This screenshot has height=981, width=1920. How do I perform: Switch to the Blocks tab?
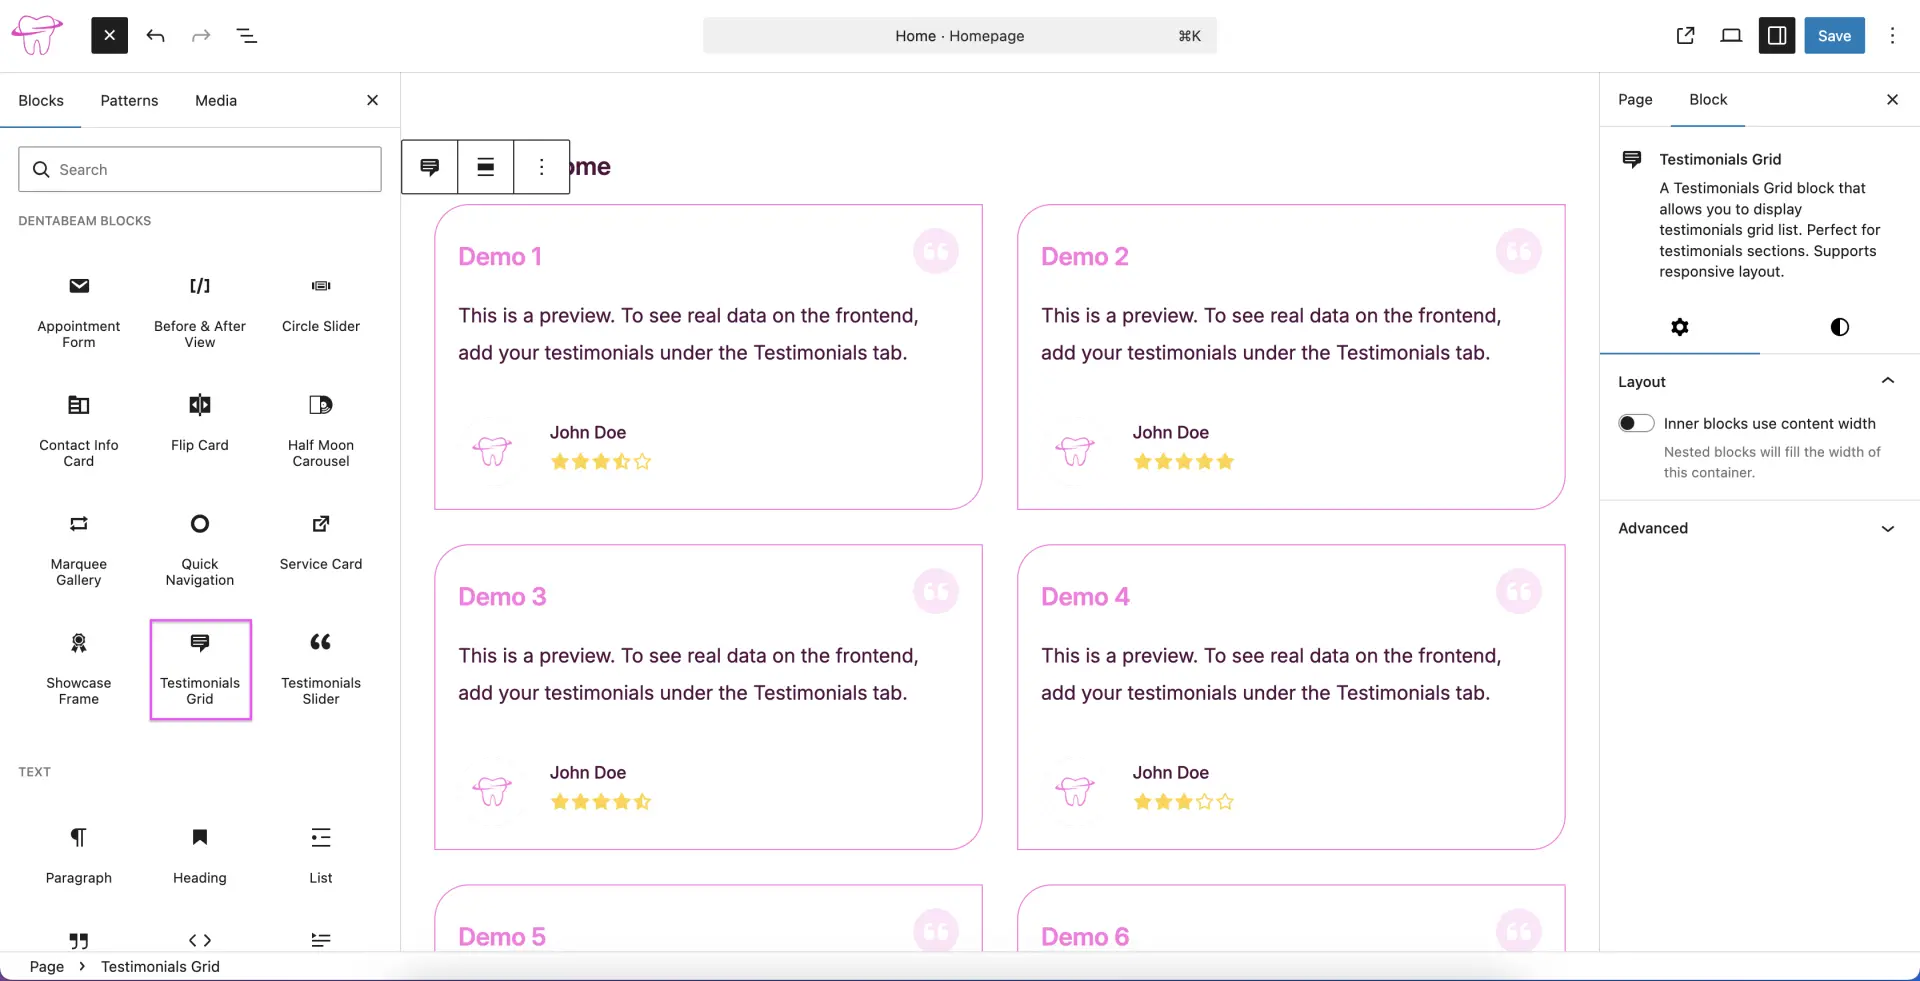pyautogui.click(x=41, y=100)
